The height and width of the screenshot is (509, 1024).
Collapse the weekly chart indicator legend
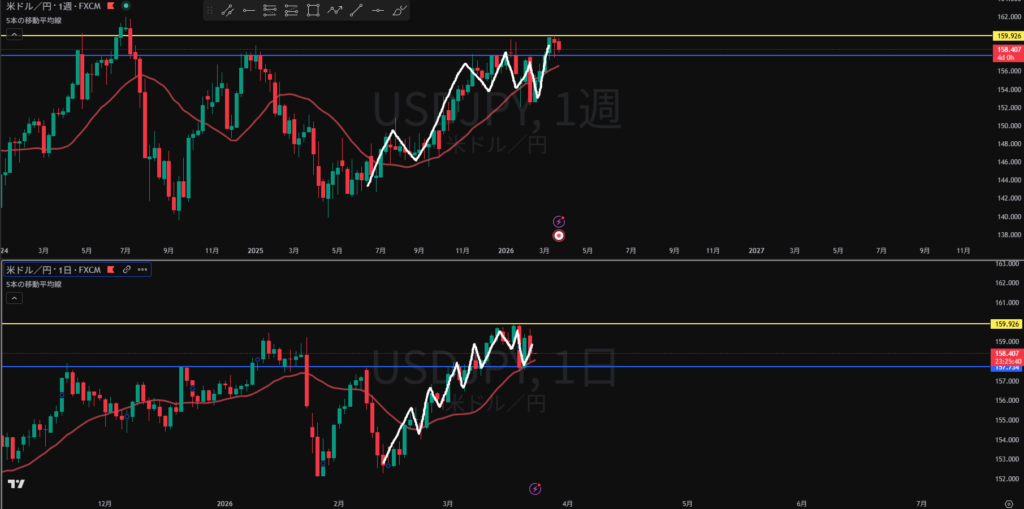coord(13,34)
